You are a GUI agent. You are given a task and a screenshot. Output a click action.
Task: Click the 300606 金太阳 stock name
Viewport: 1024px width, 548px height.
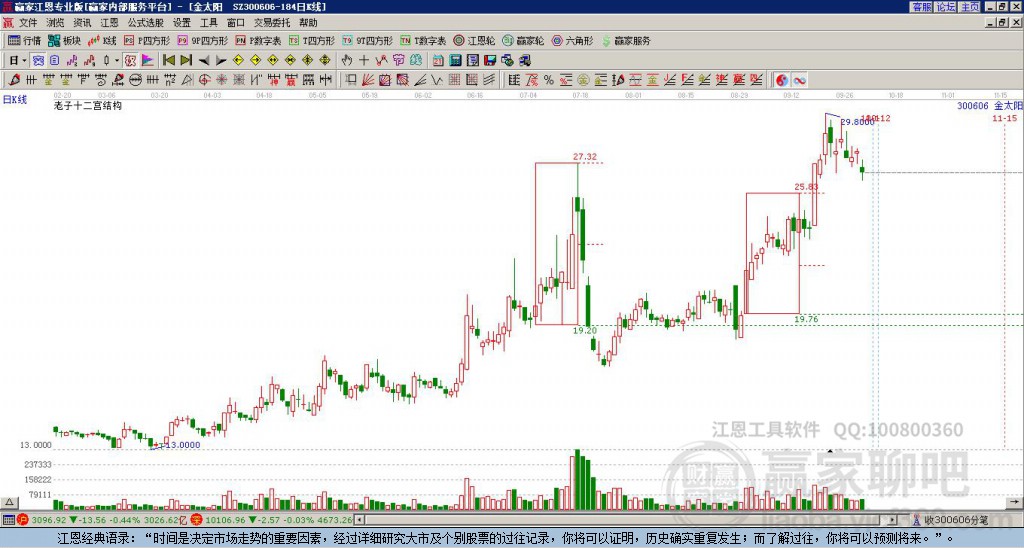[x=989, y=105]
